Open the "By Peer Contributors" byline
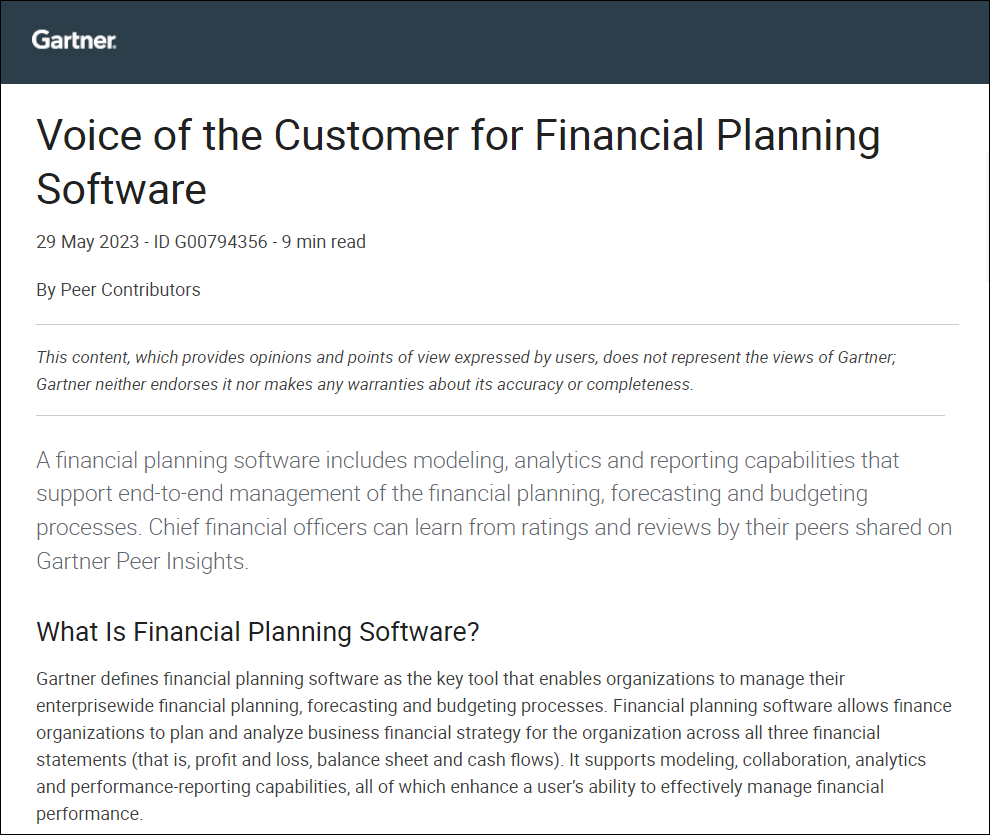This screenshot has height=835, width=990. click(x=118, y=290)
